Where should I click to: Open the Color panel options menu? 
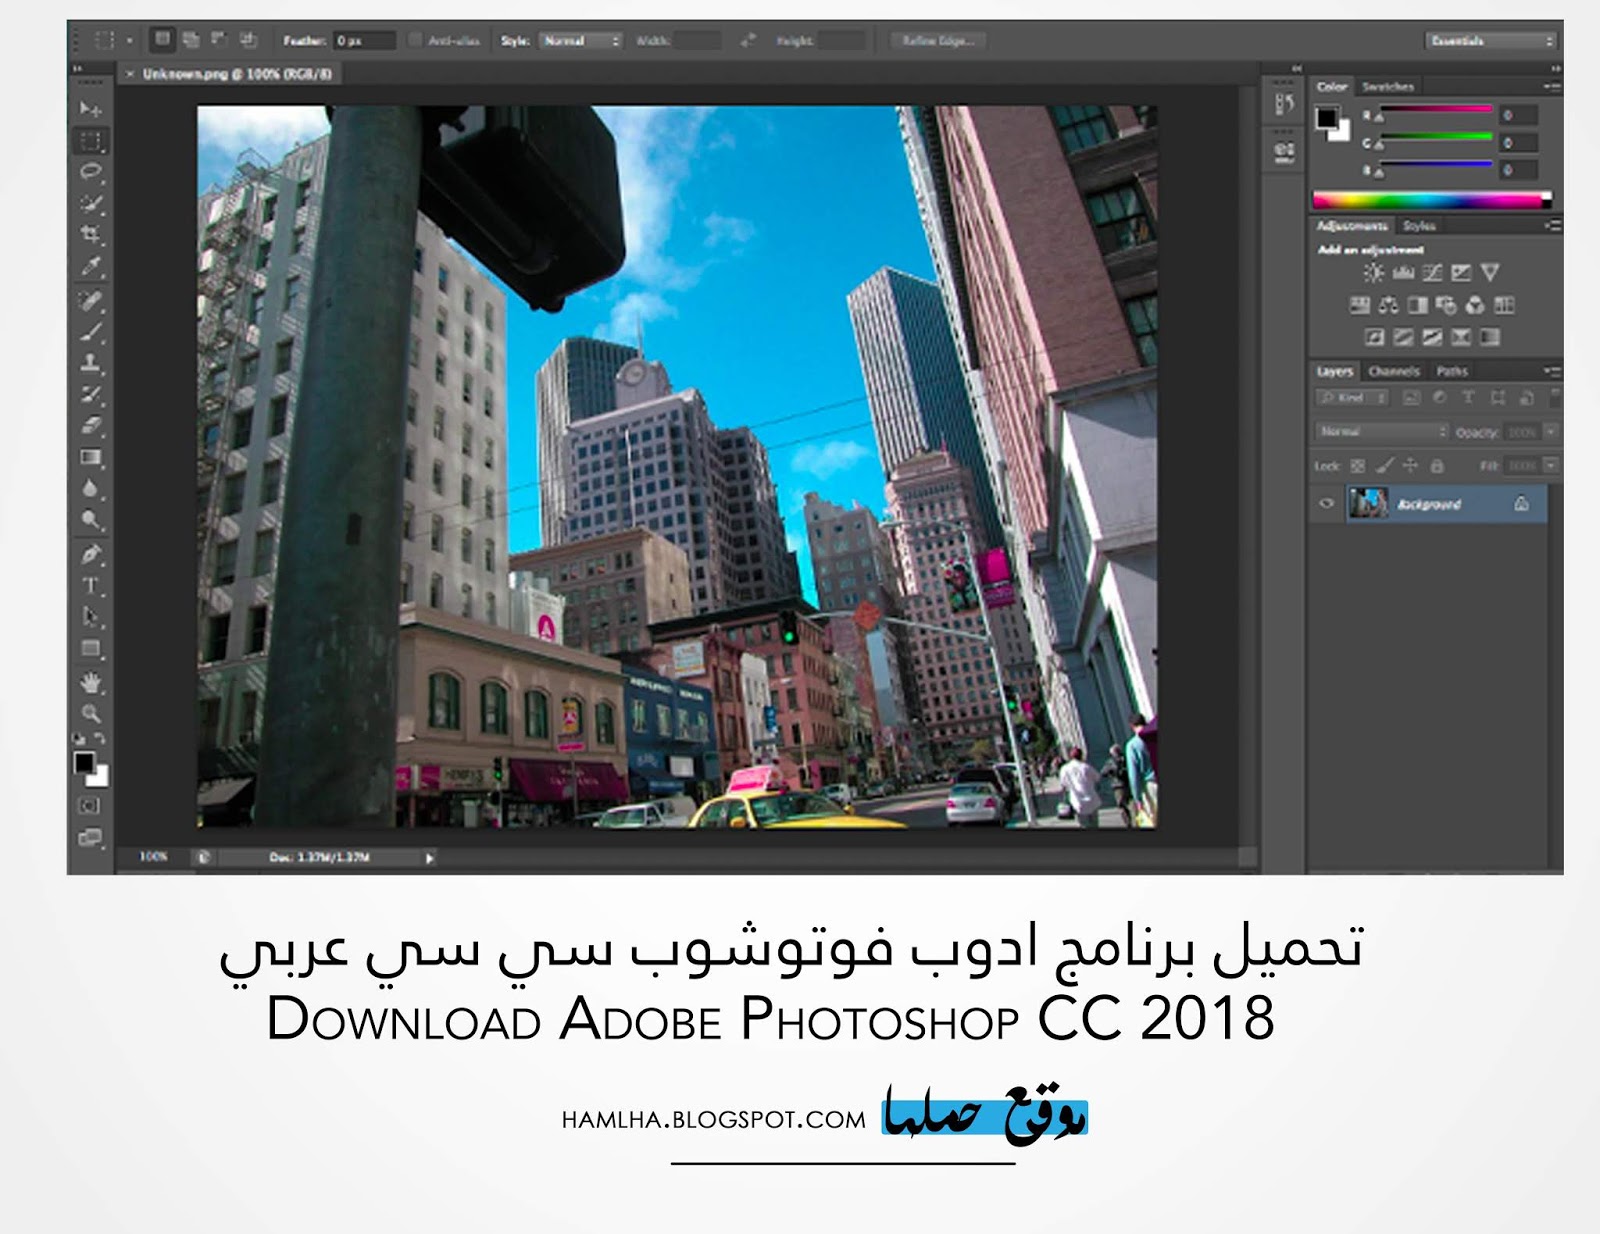1551,87
